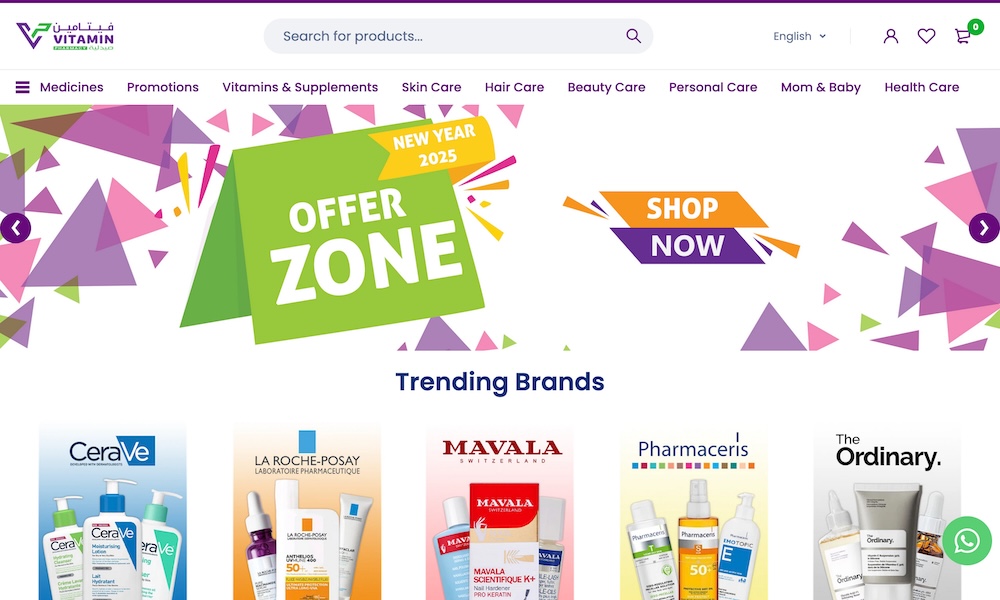Open The Ordinary brand card
1000x600 pixels.
tap(887, 511)
